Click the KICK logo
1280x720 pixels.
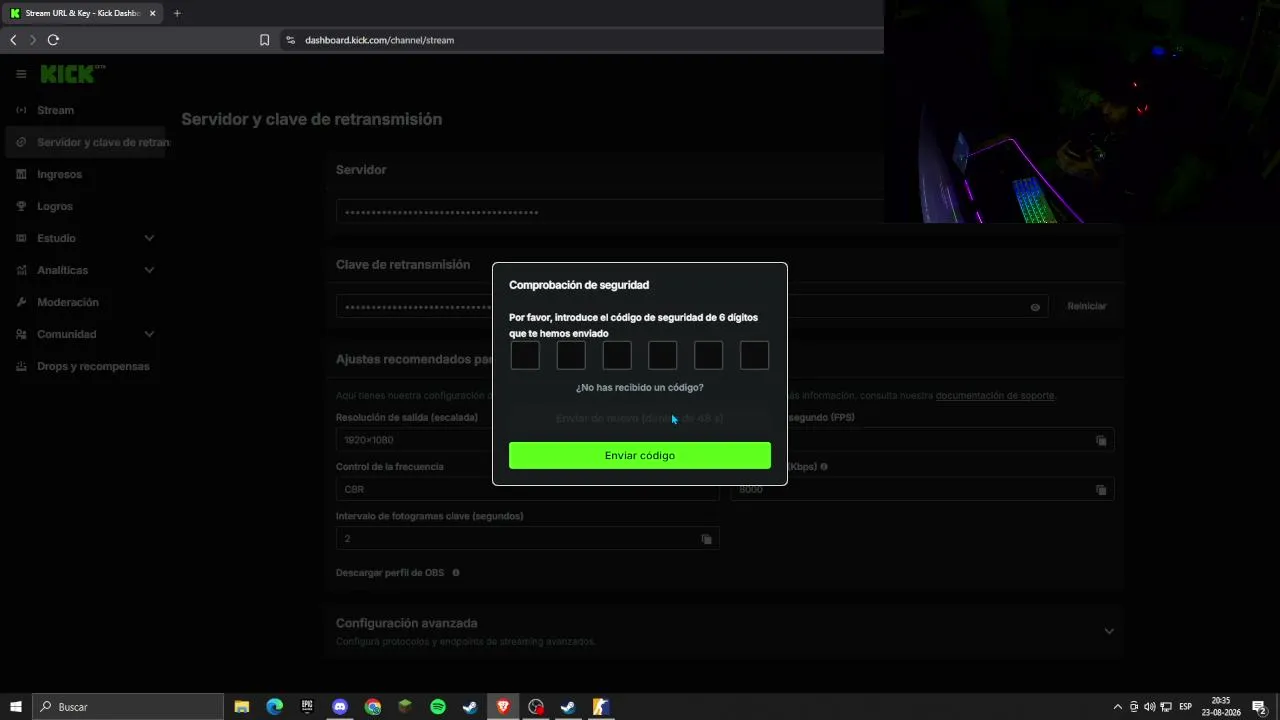pos(72,74)
